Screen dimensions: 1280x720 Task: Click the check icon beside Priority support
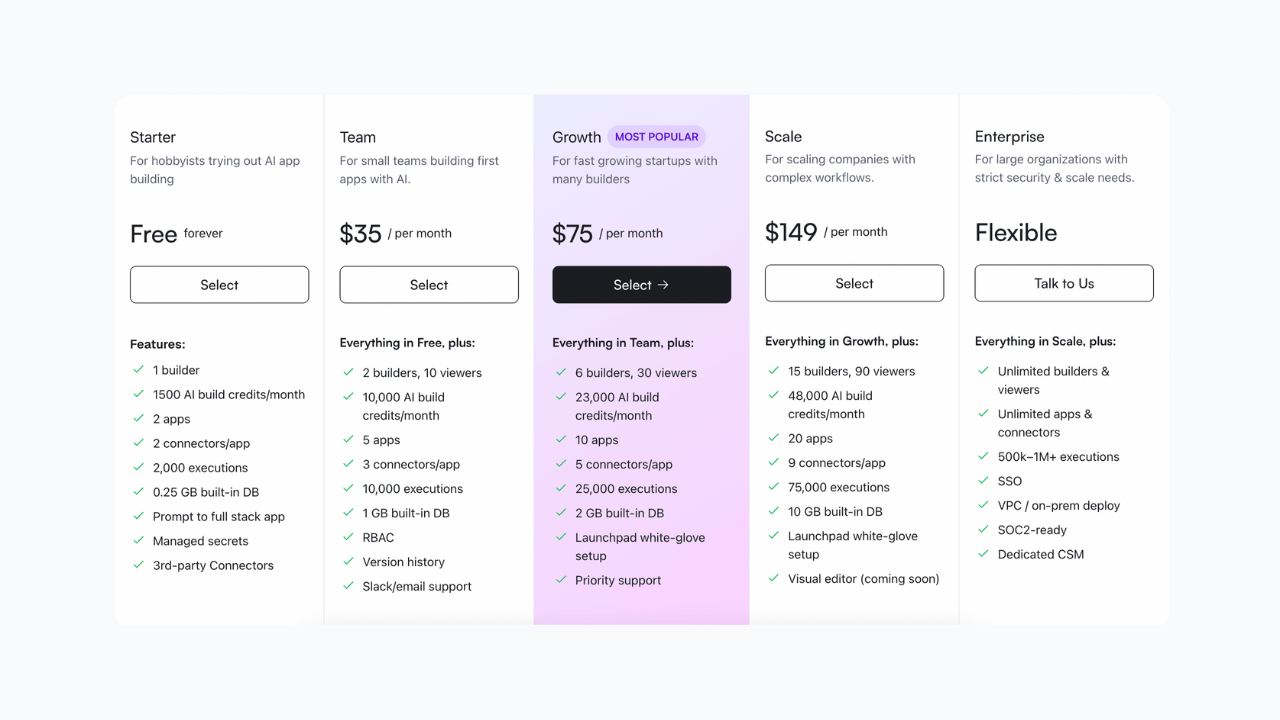(x=561, y=580)
